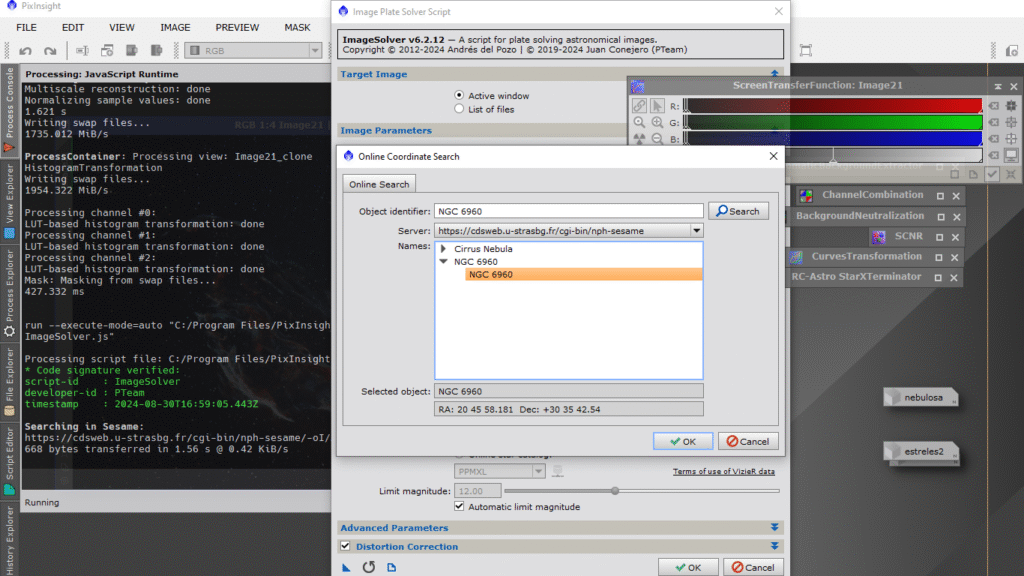Click the overlapping-windows icon in PixInsight toolbar
1024x576 pixels.
click(x=107, y=50)
